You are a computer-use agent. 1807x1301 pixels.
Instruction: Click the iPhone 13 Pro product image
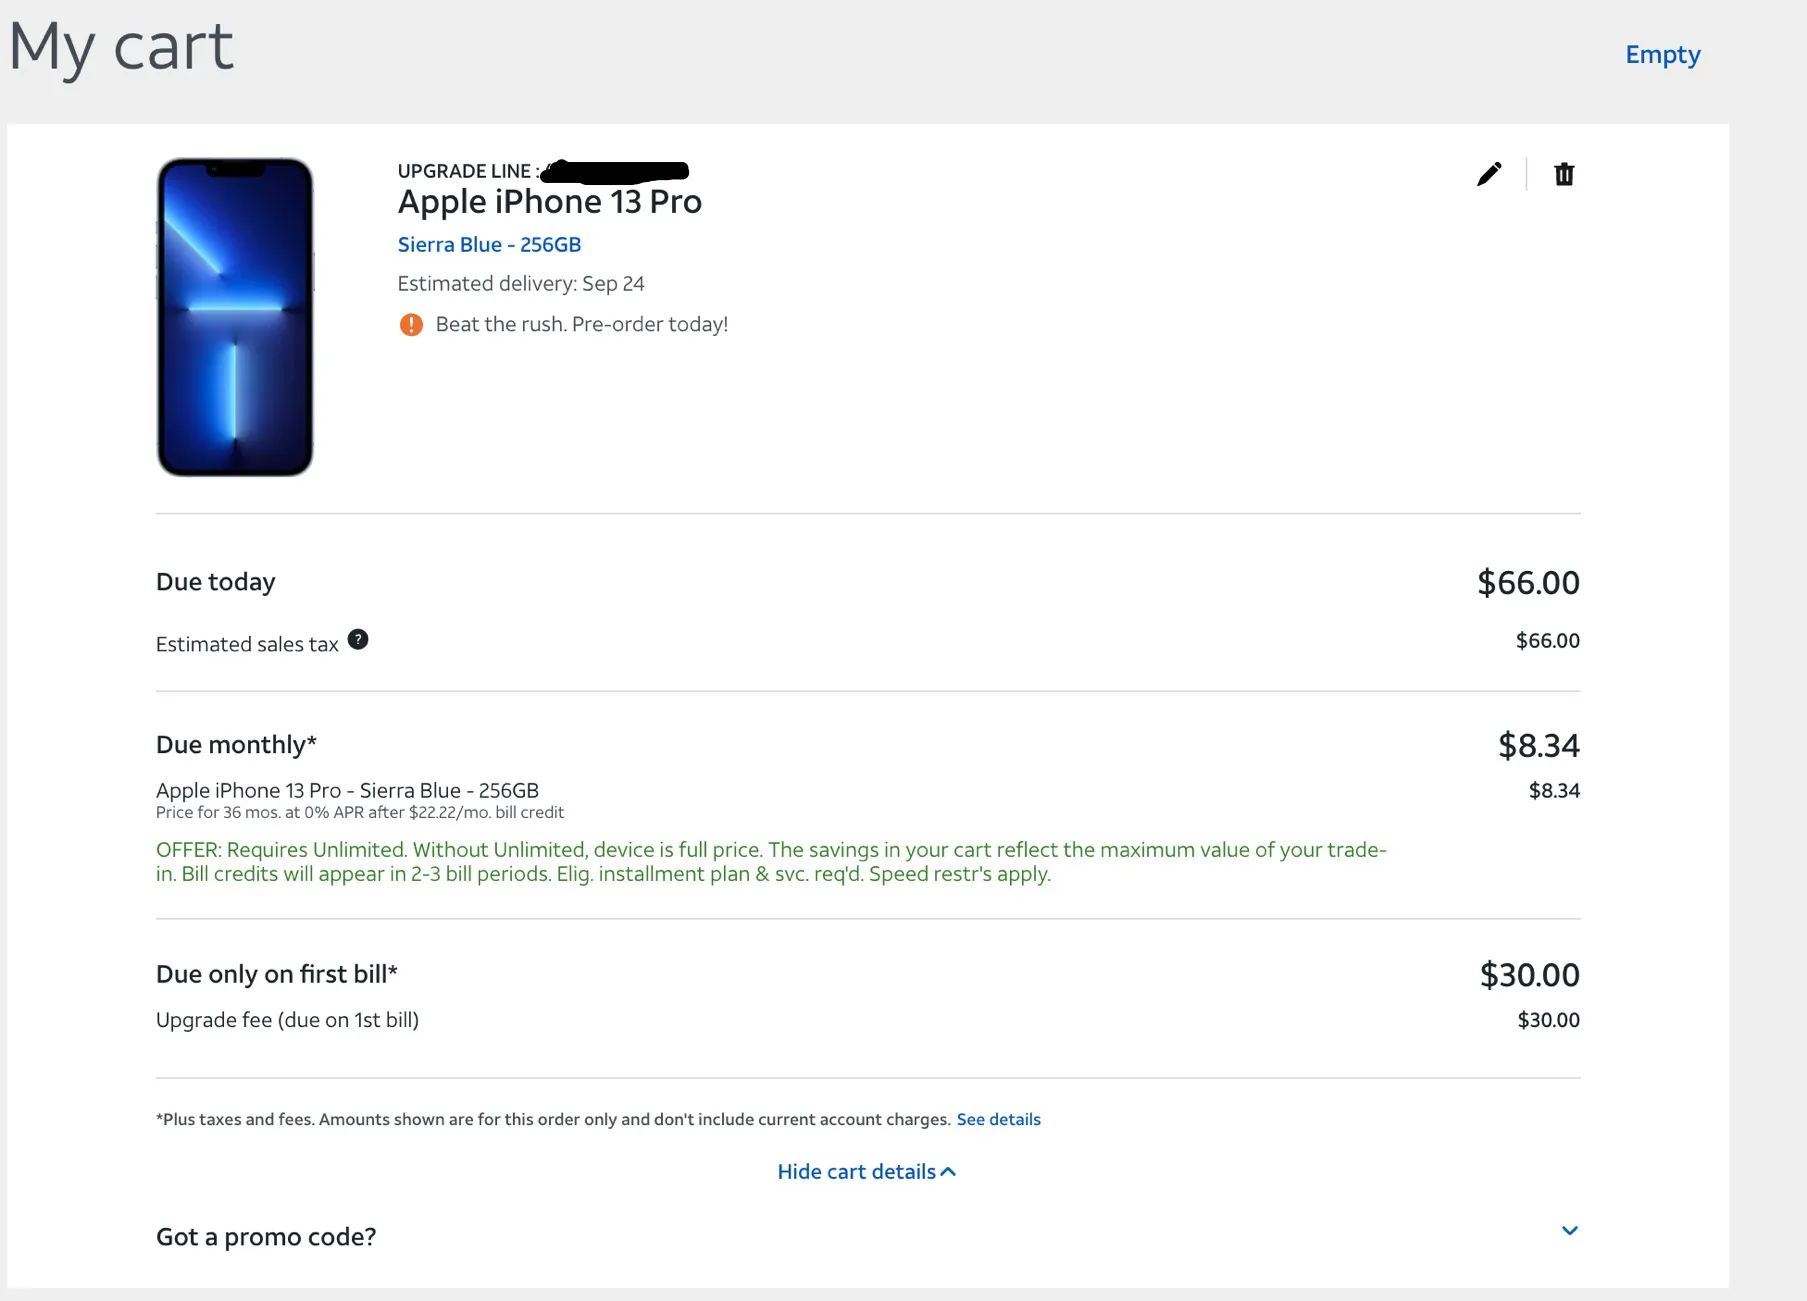(235, 317)
